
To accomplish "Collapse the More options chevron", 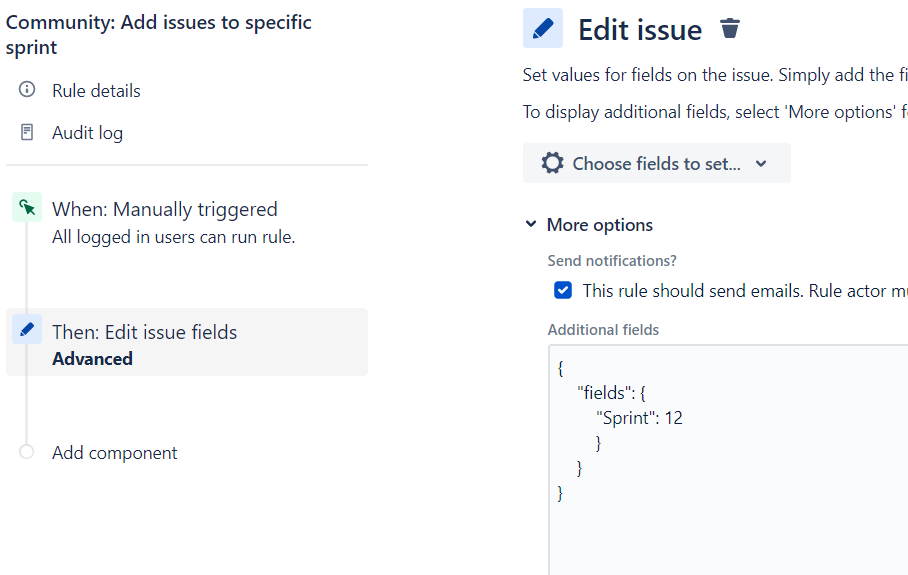I will click(531, 225).
